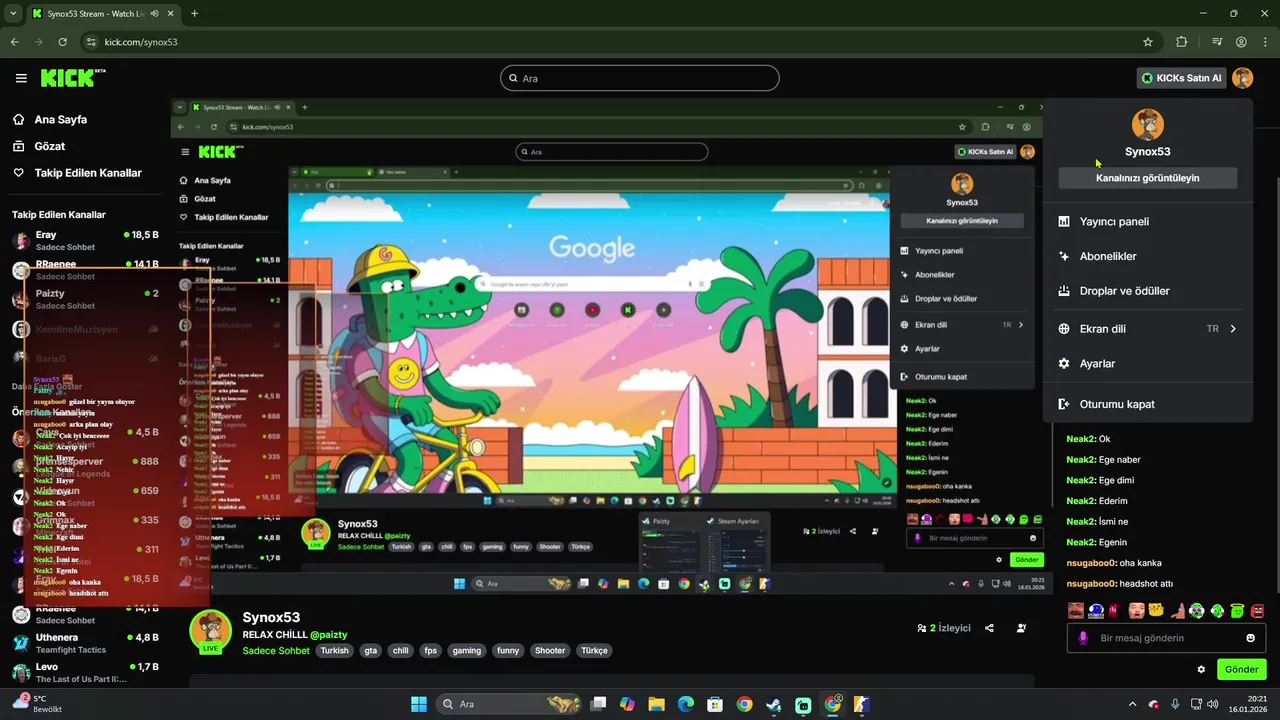Open emoji picker smiley in large chat input
The width and height of the screenshot is (1280, 720).
point(1250,638)
